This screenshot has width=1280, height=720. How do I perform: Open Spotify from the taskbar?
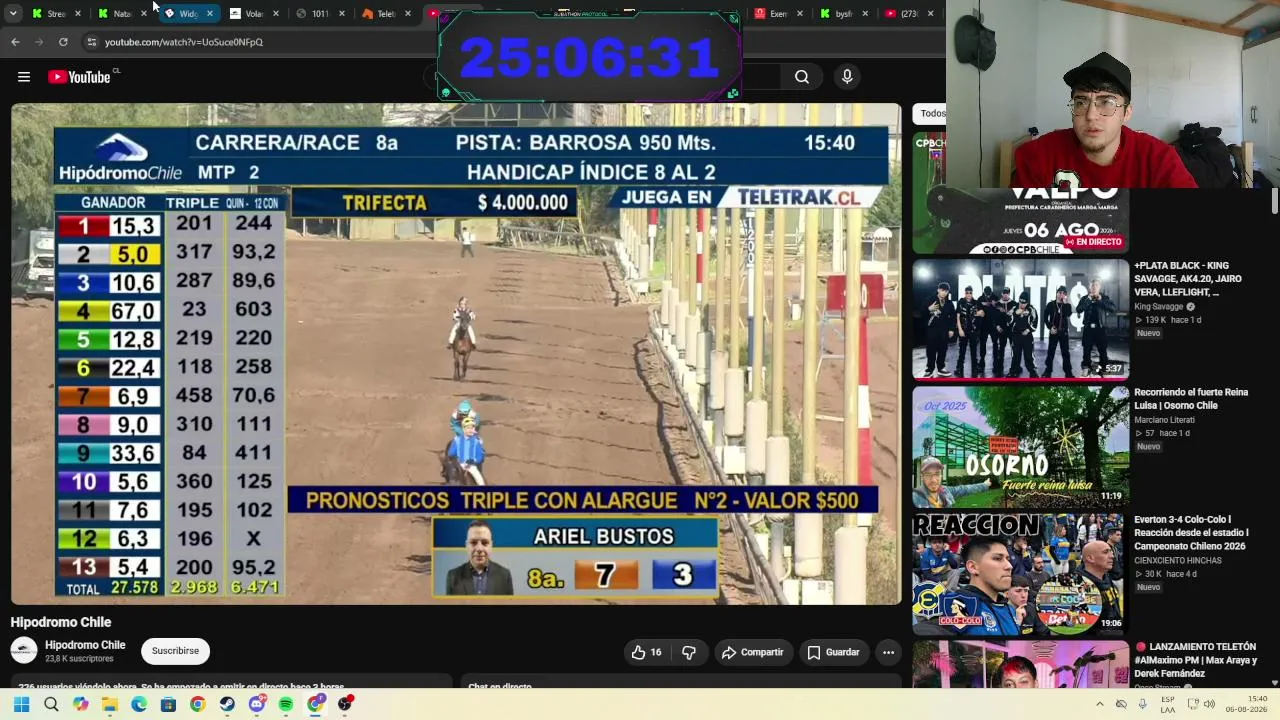[x=286, y=704]
